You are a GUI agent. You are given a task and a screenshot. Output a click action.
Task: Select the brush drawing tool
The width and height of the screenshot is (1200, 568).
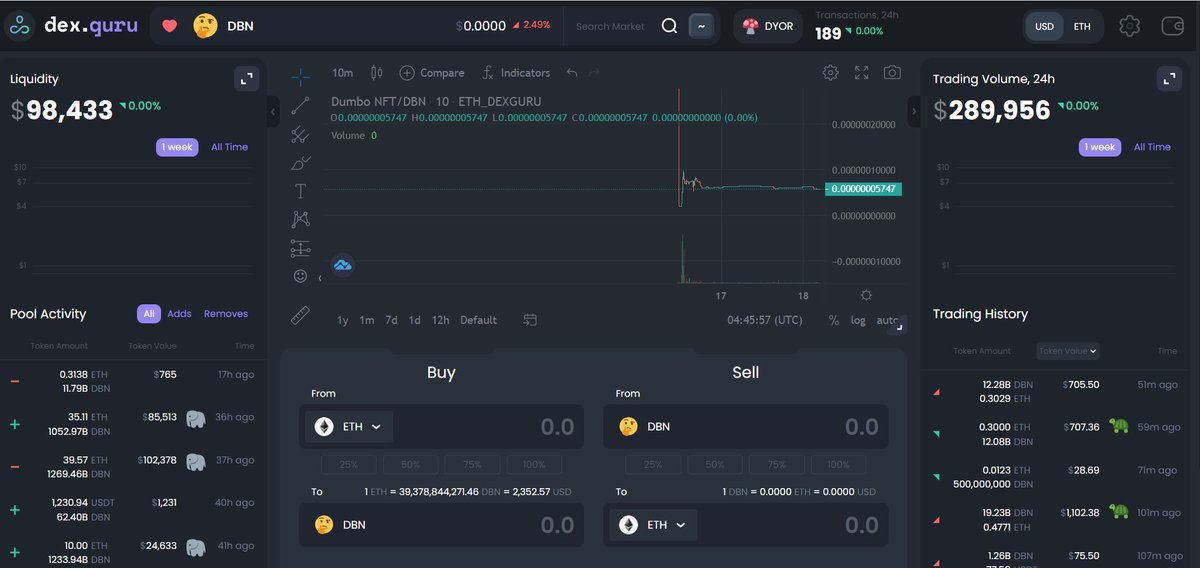pos(300,162)
